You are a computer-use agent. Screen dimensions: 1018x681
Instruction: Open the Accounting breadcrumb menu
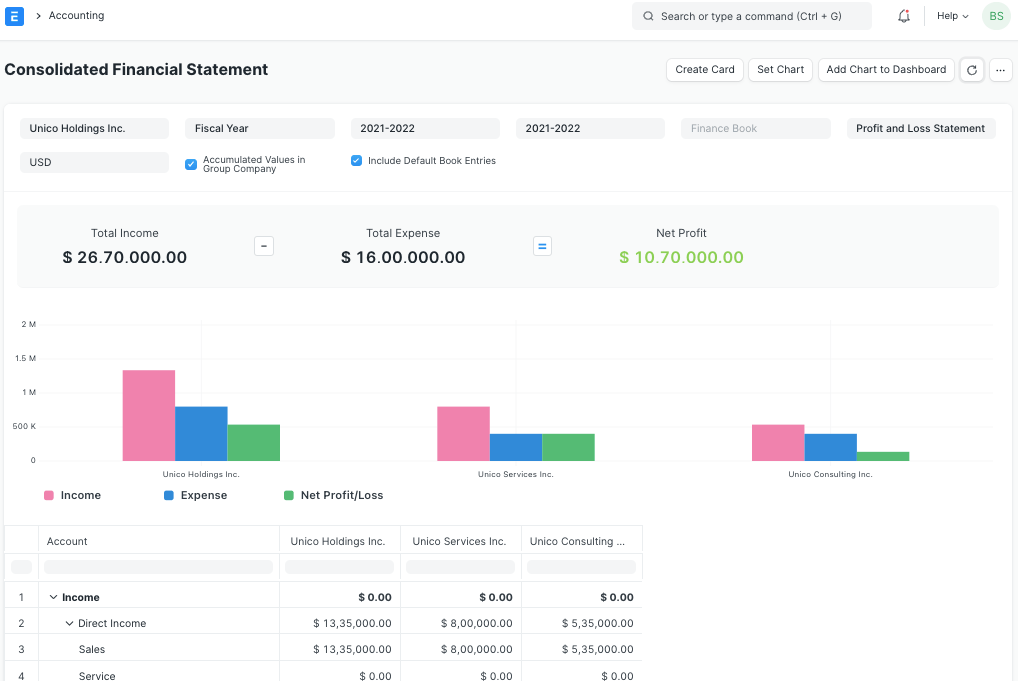(77, 15)
